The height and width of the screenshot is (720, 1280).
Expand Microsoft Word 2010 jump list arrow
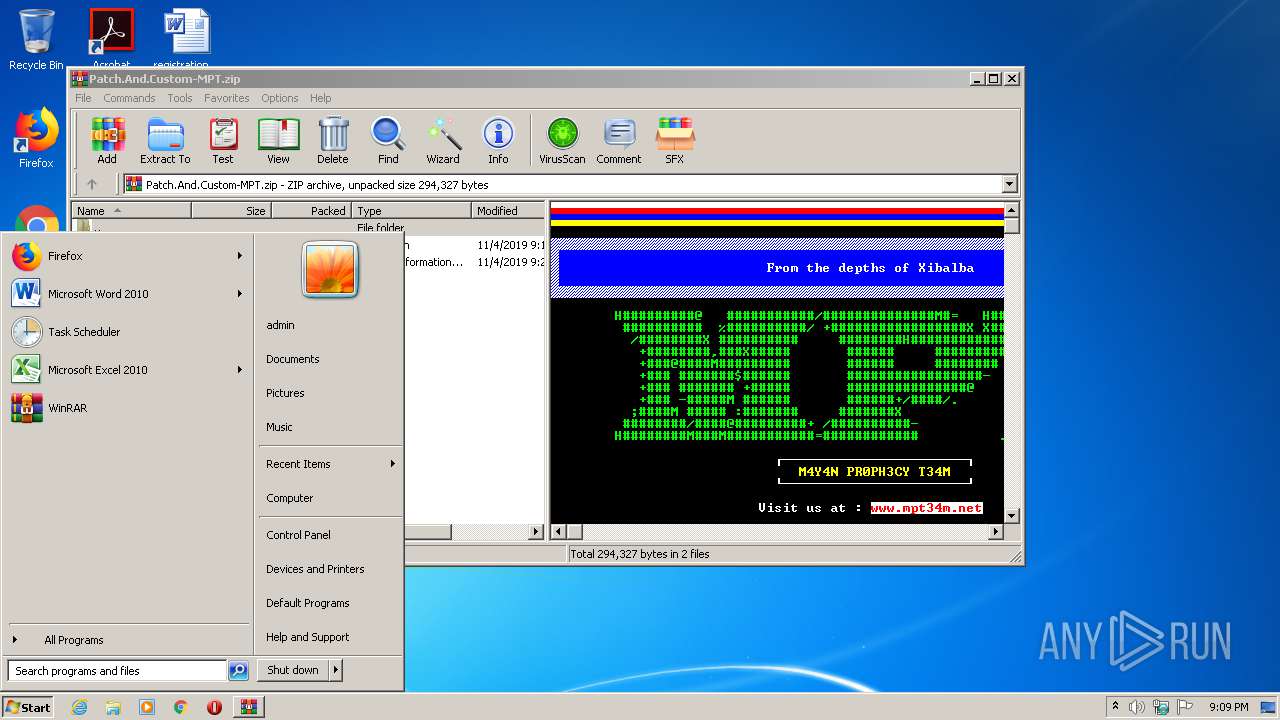coord(240,294)
